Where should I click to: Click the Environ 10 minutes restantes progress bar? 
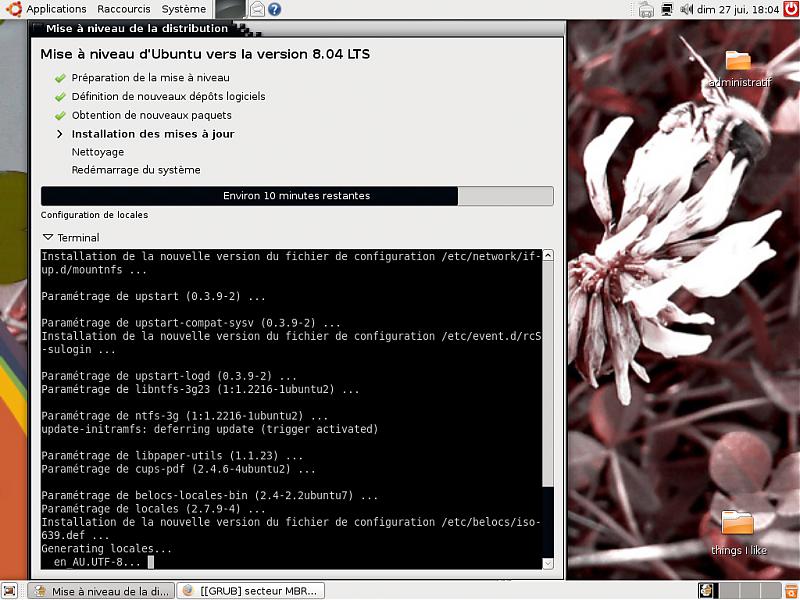(x=297, y=196)
